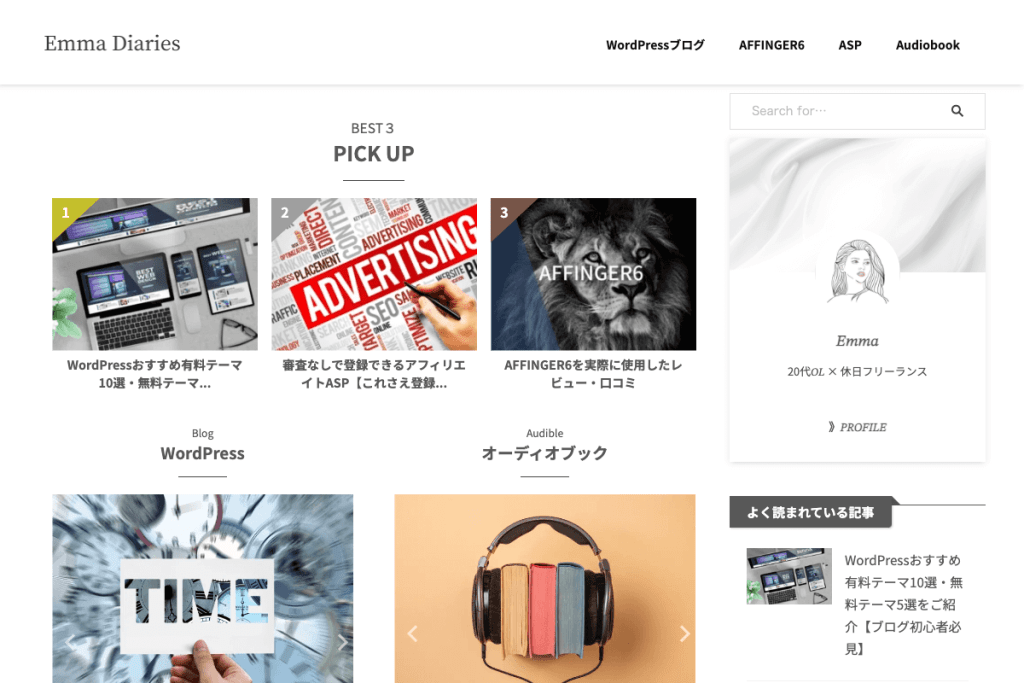Go back in WordPress slider left arrow
Viewport: 1024px width, 683px height.
[71, 642]
